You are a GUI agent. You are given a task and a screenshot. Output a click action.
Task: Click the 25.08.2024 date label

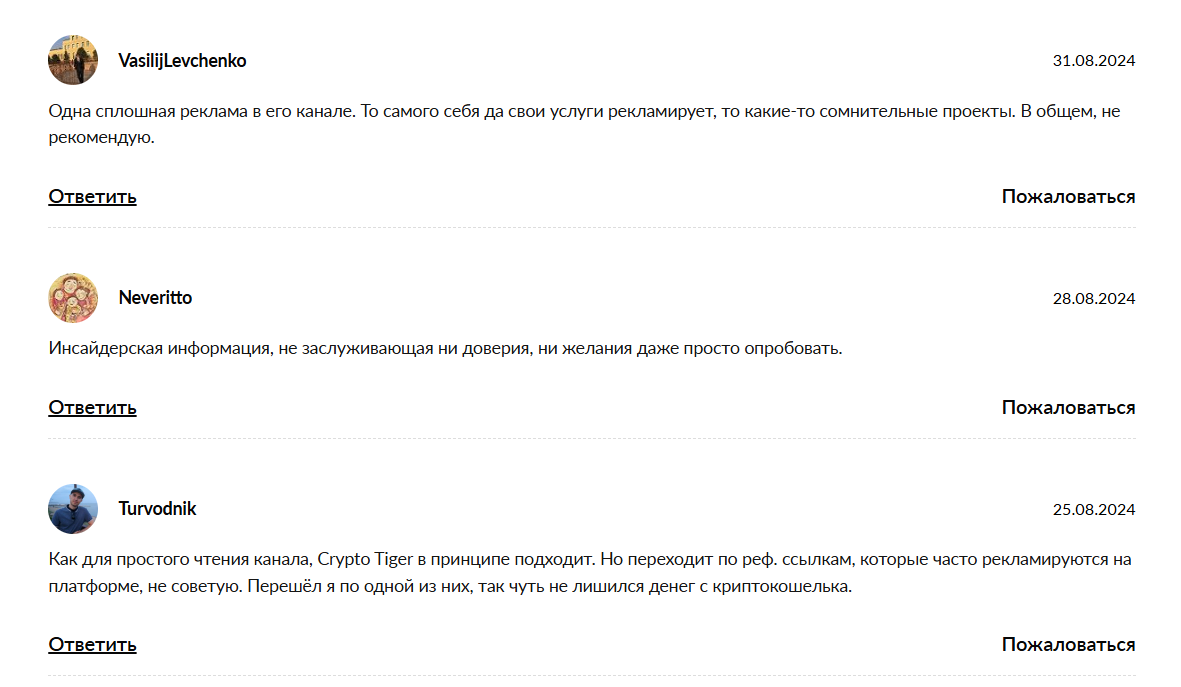[1094, 509]
